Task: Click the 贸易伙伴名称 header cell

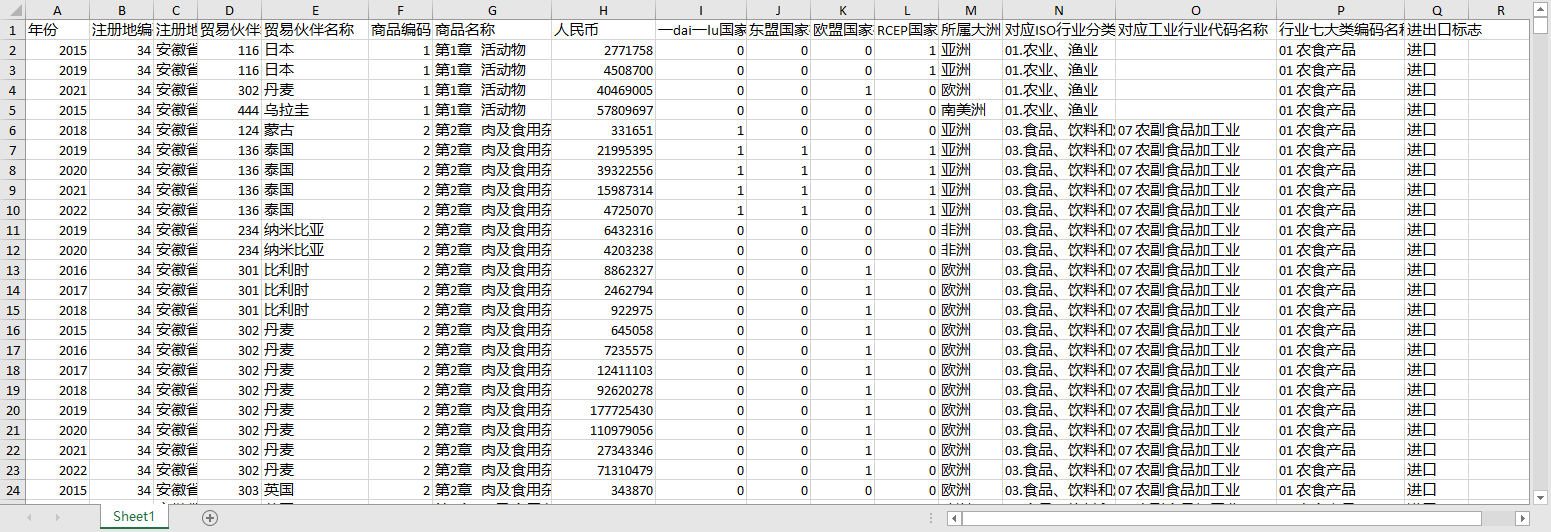Action: point(315,30)
